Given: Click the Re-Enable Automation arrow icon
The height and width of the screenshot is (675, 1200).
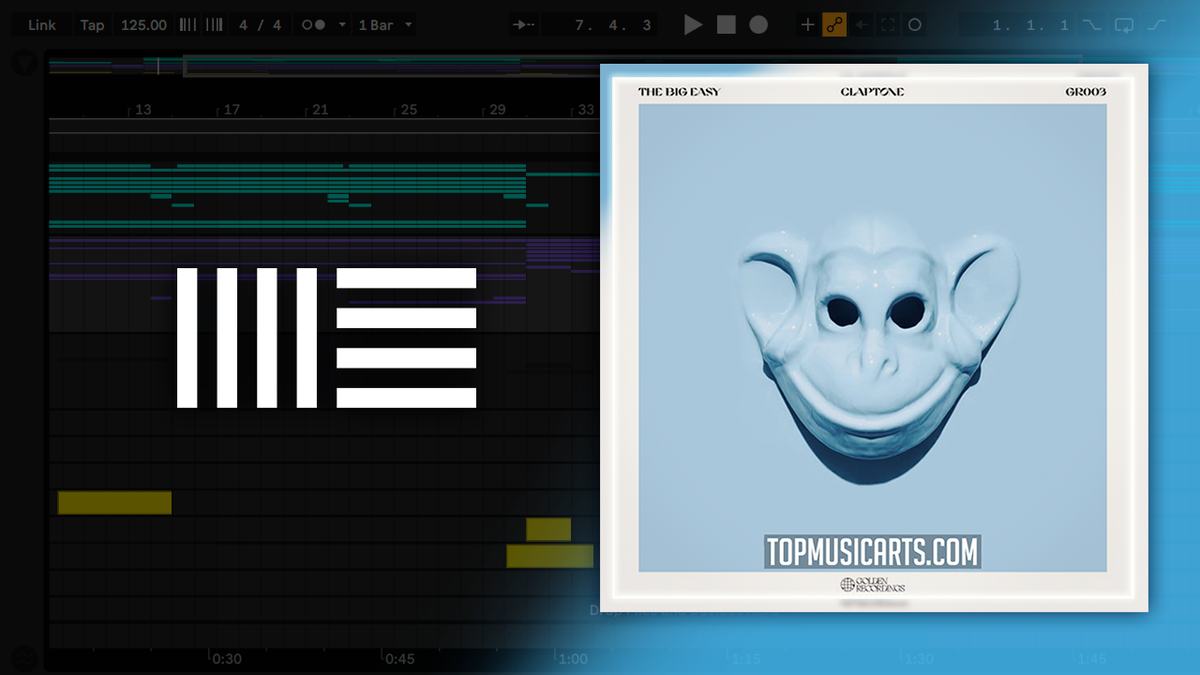Looking at the screenshot, I should click(860, 24).
